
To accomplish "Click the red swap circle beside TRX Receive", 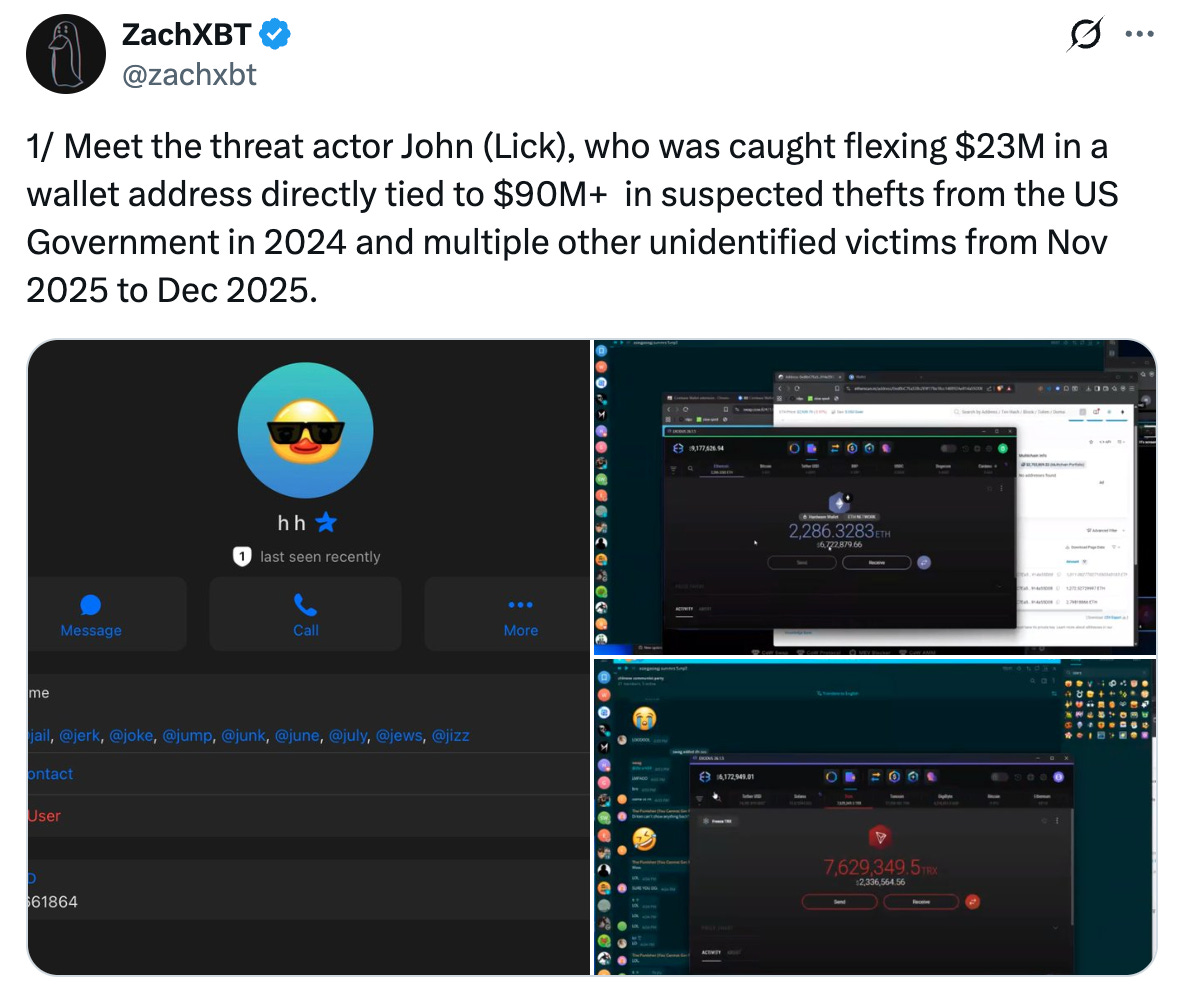I will (973, 902).
